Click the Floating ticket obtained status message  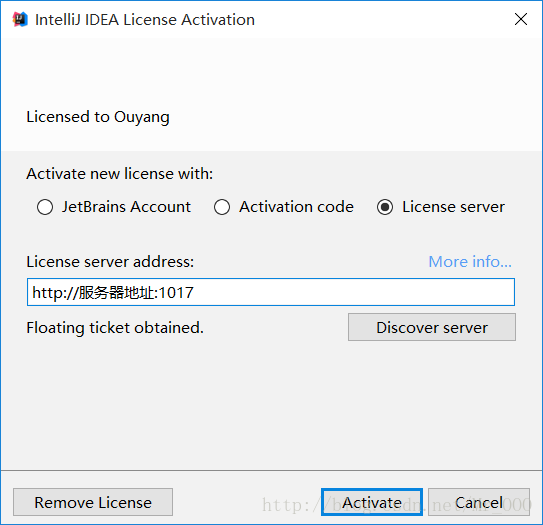tap(115, 328)
